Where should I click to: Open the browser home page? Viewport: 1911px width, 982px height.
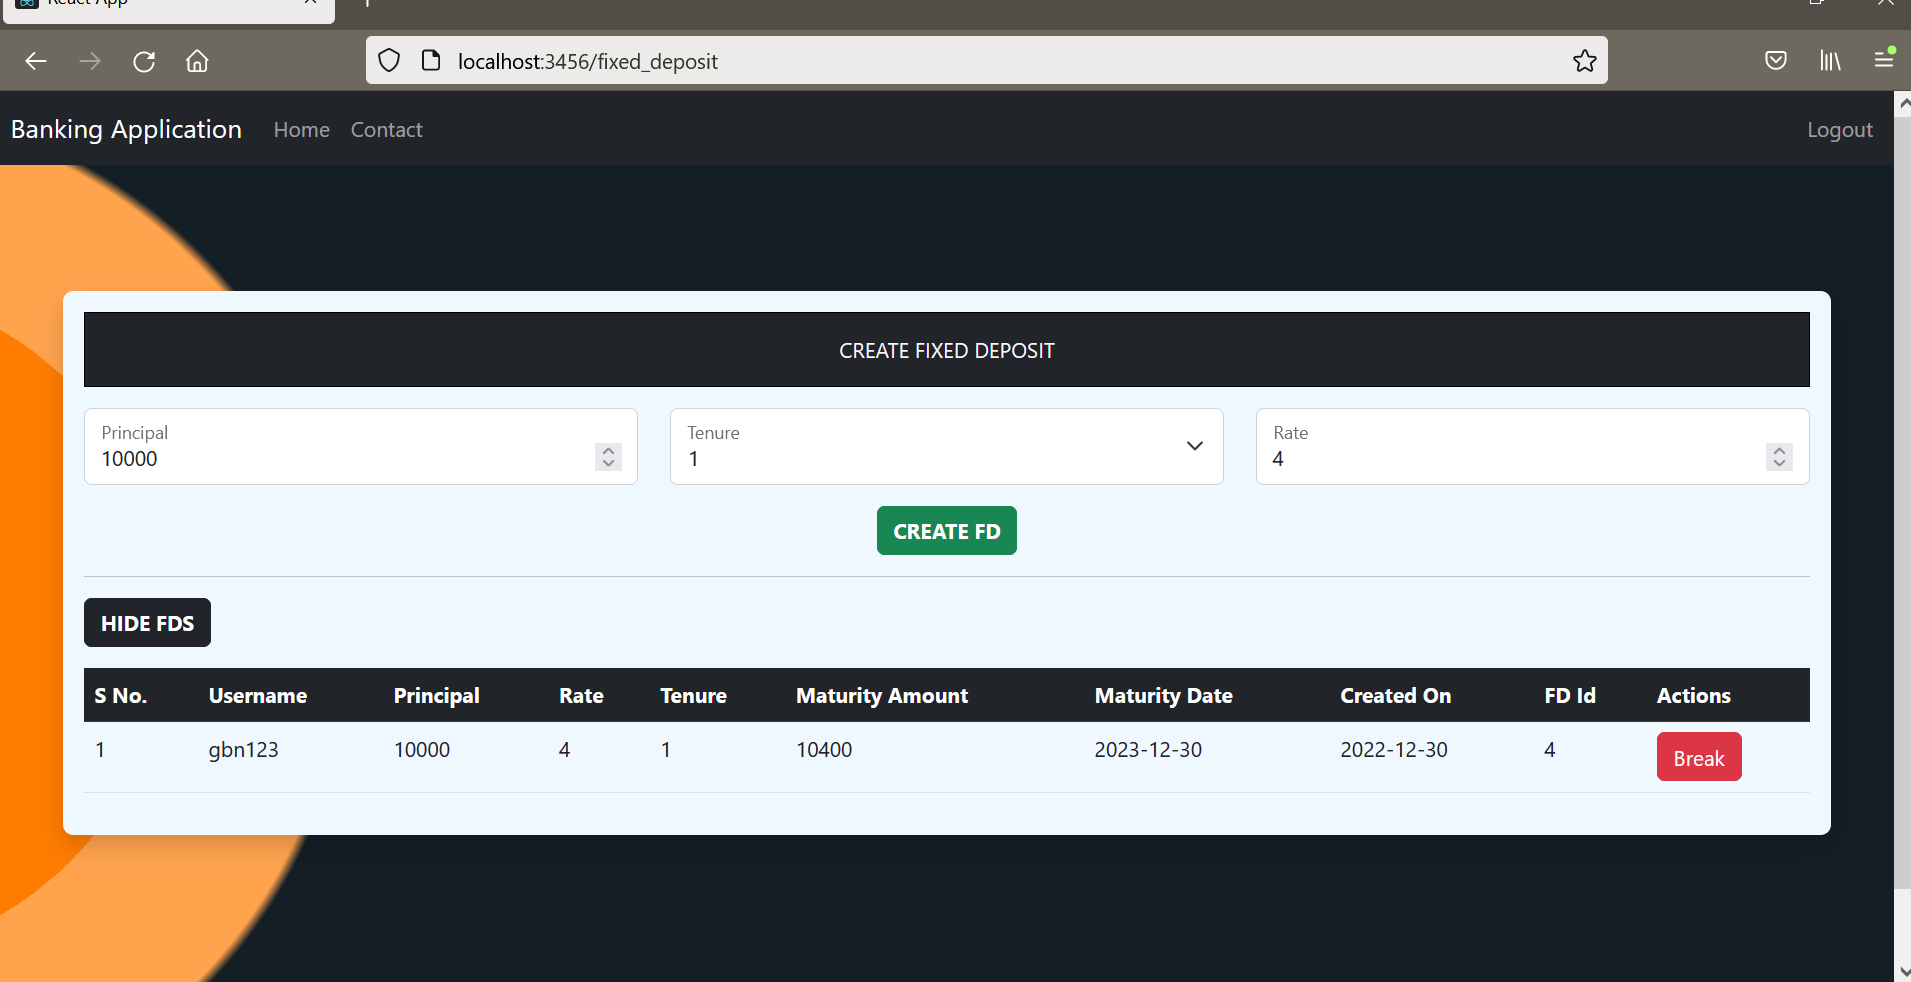coord(196,61)
